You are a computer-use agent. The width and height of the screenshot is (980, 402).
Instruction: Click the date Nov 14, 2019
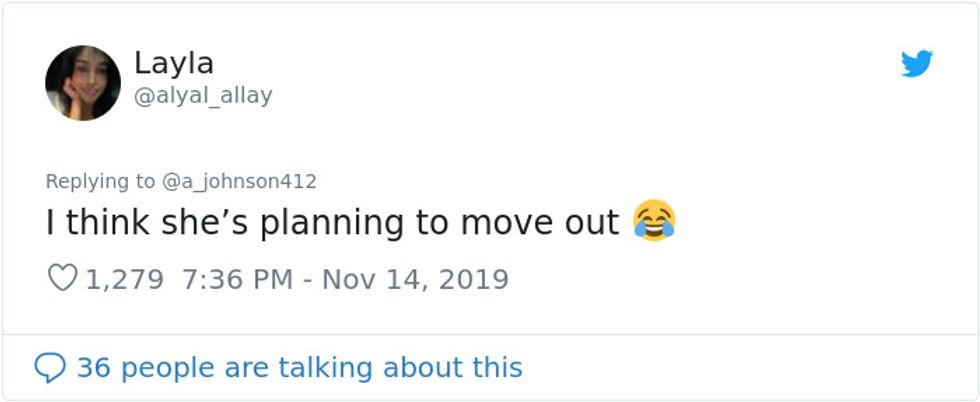click(416, 279)
